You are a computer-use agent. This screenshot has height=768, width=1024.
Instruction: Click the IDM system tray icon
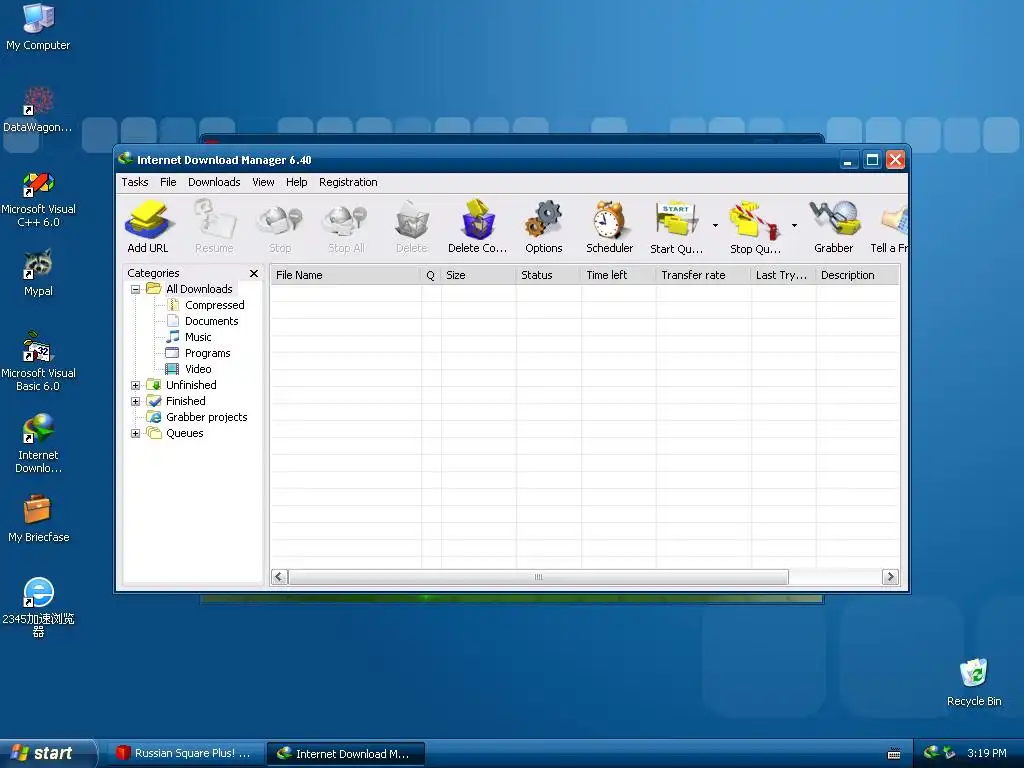[932, 753]
